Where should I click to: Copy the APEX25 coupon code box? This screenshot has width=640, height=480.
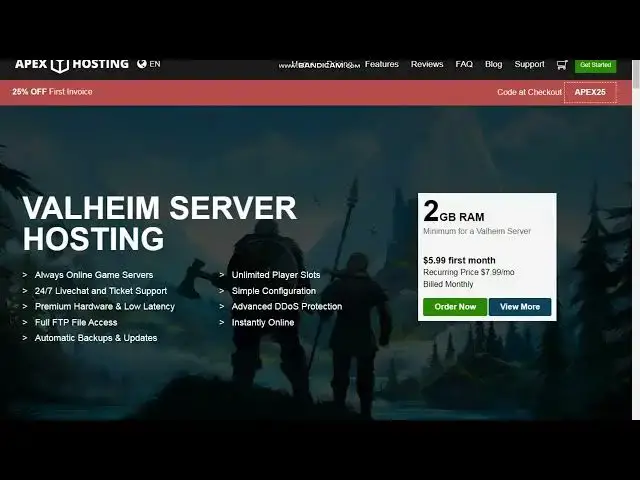coord(590,92)
